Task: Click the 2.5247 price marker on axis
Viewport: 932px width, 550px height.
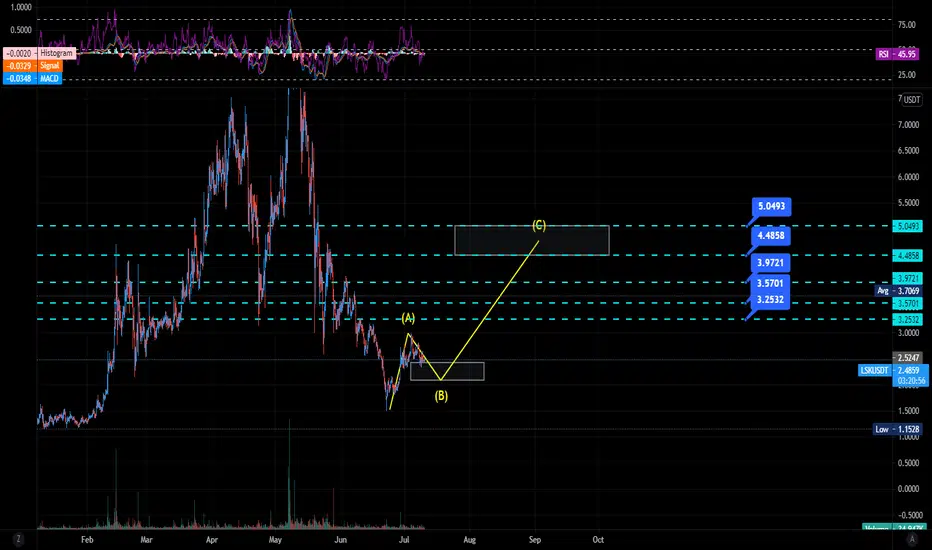Action: tap(908, 358)
